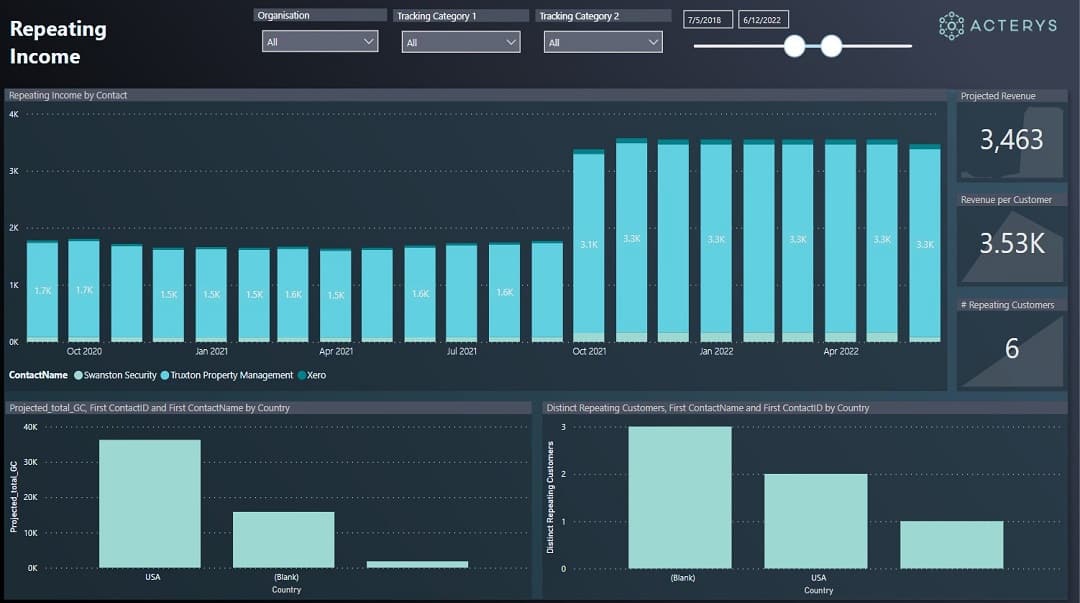Click the Acterys logo icon
Screen dimensions: 1080x603
pyautogui.click(x=951, y=26)
